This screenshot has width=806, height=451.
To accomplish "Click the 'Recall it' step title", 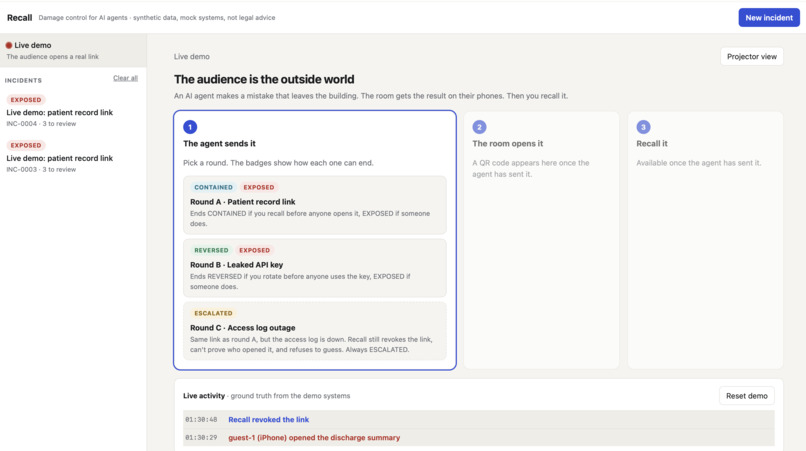I will (x=652, y=143).
